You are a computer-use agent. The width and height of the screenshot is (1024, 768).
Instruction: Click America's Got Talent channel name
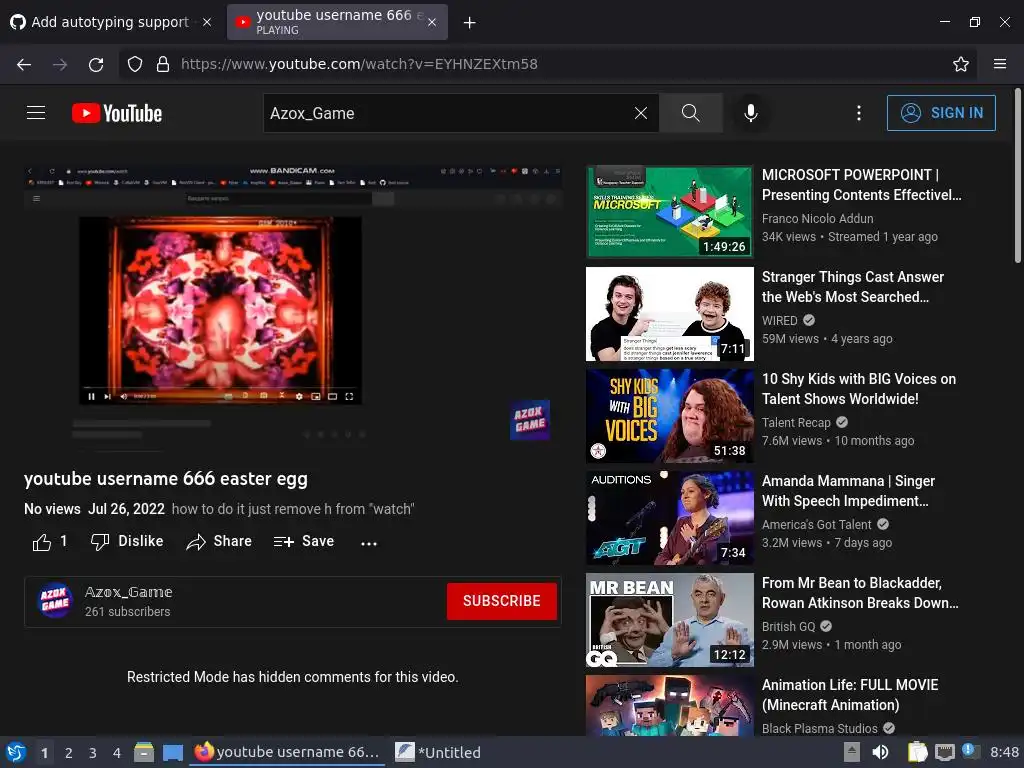pyautogui.click(x=816, y=524)
